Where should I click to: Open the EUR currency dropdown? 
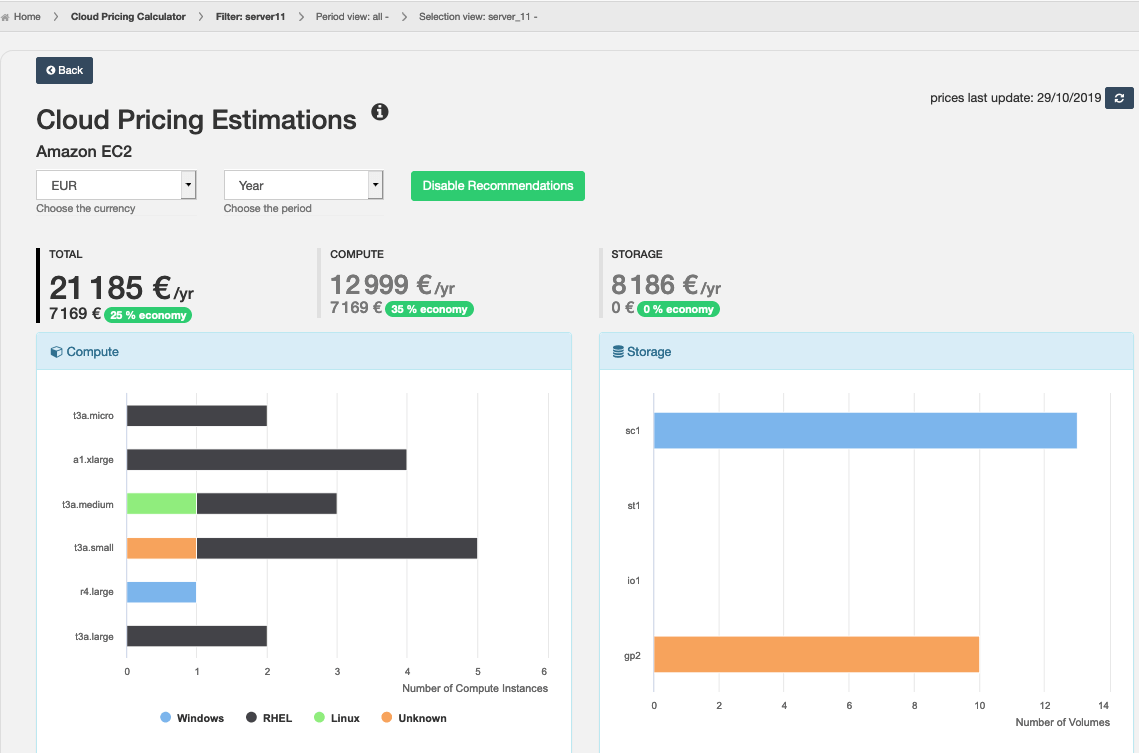tap(116, 185)
